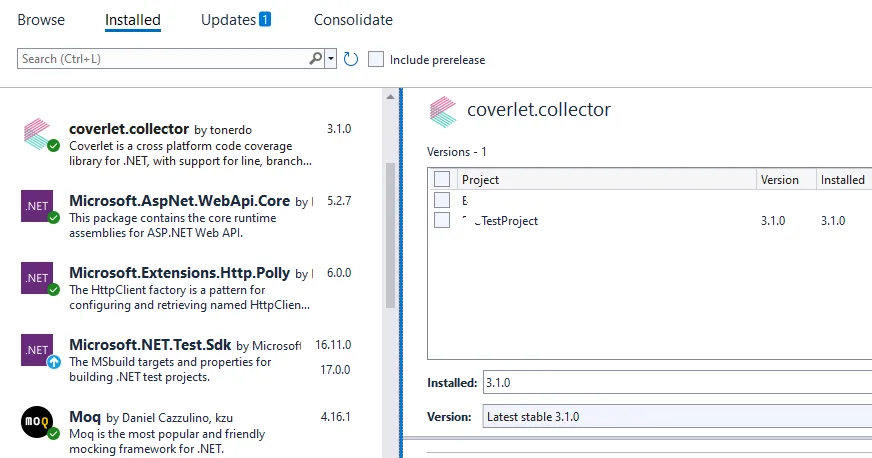Click the coverlet.collector title in details pane

click(539, 109)
